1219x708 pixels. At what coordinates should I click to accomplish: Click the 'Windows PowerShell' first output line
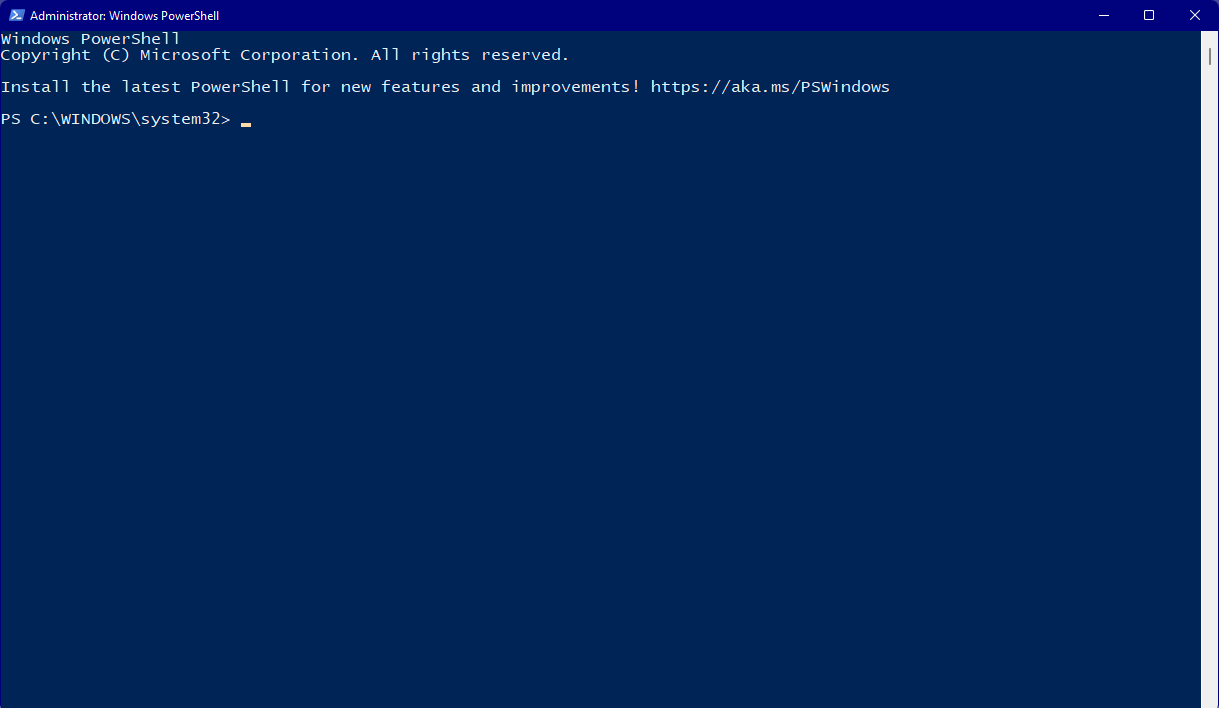tap(91, 39)
